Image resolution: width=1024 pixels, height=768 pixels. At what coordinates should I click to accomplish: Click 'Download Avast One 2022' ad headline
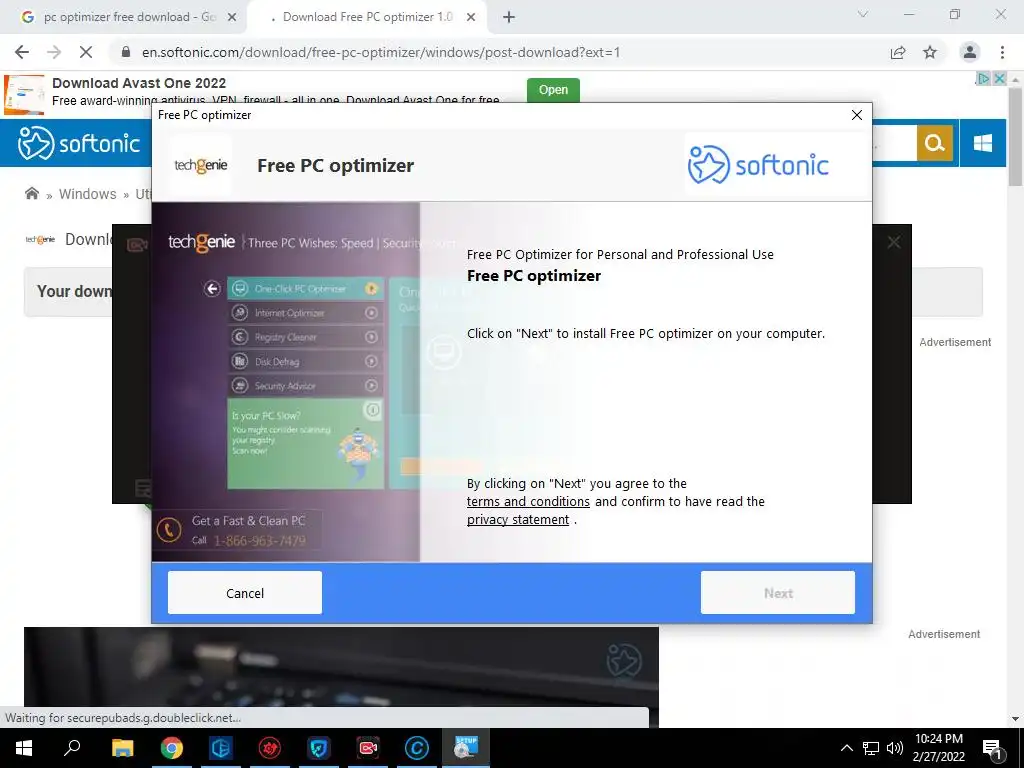coord(139,83)
